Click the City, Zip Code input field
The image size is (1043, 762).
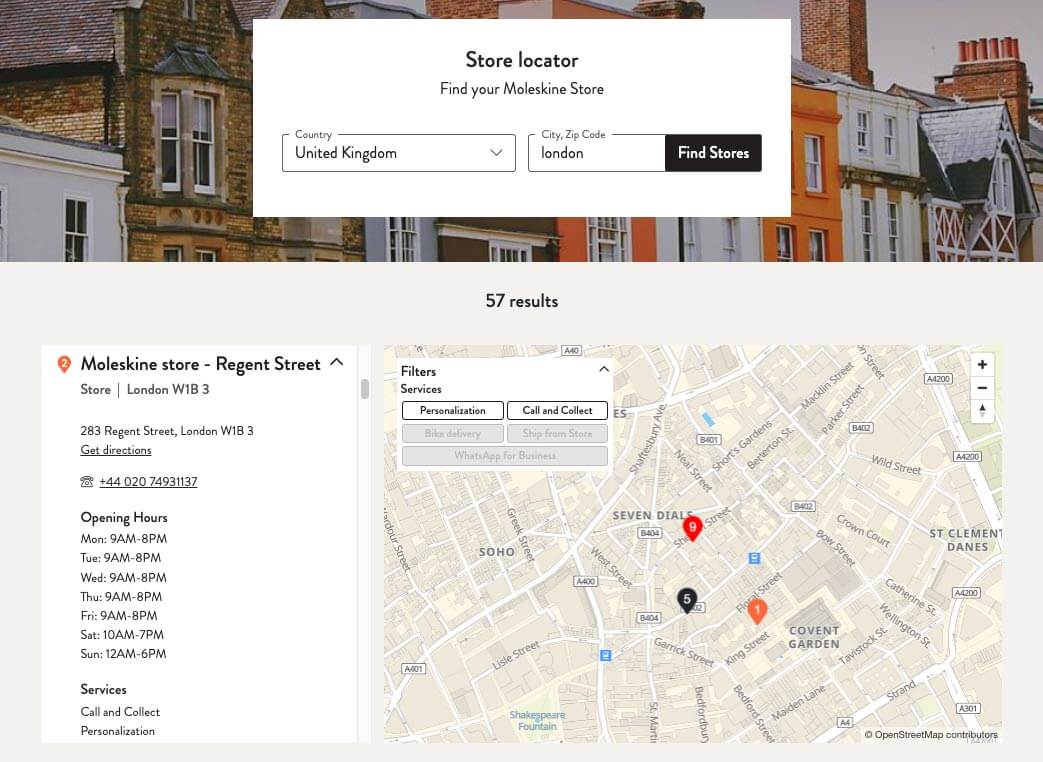(x=596, y=152)
